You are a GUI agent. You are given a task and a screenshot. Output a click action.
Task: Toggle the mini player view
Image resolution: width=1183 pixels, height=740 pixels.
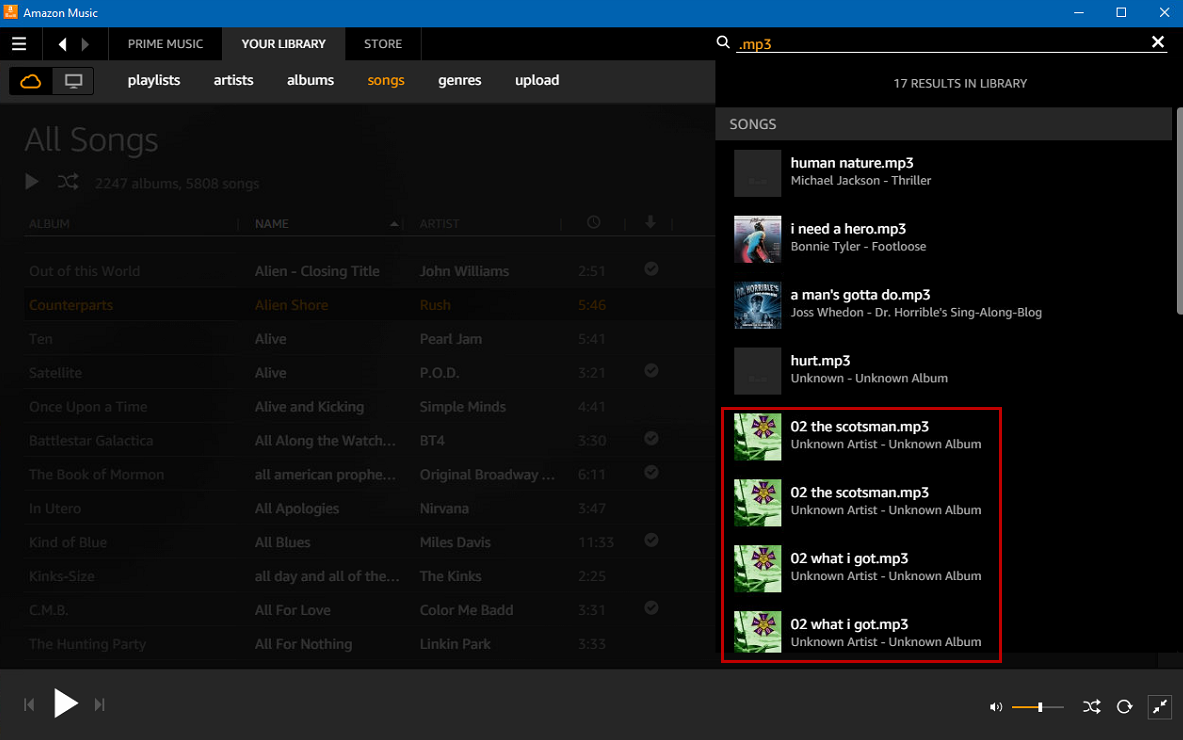coord(1160,707)
